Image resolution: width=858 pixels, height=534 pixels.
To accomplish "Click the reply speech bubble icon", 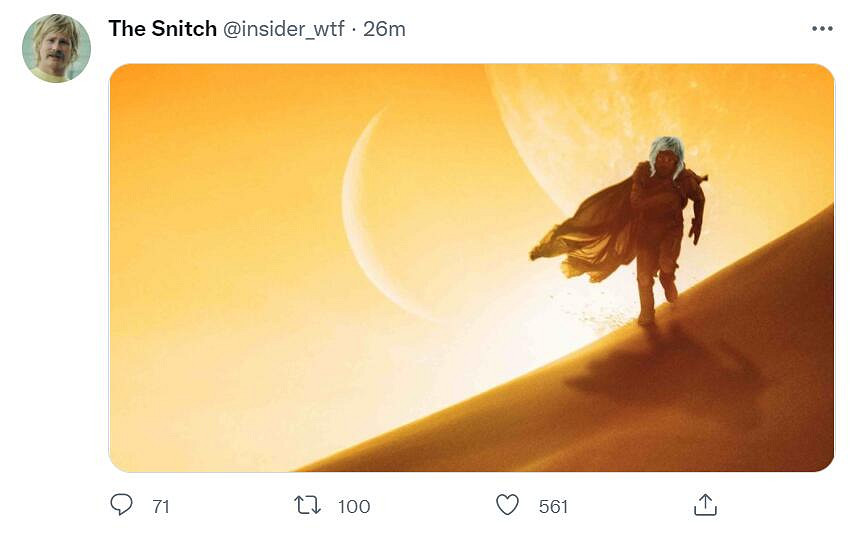I will [121, 505].
